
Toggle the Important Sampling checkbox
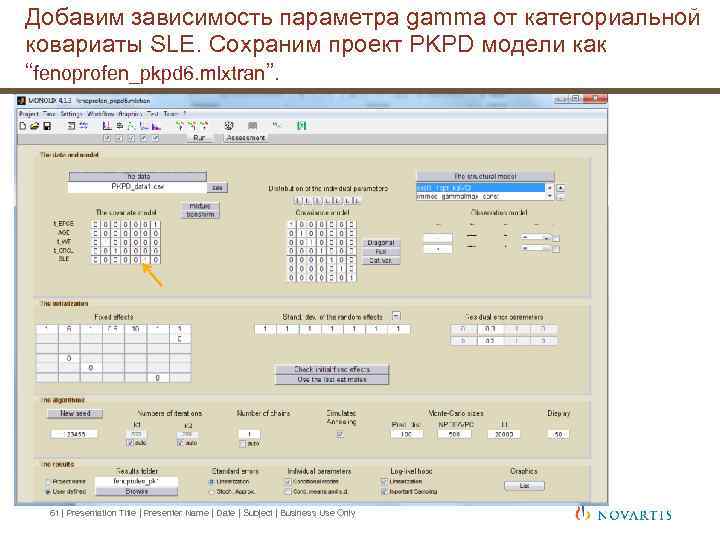pyautogui.click(x=384, y=492)
